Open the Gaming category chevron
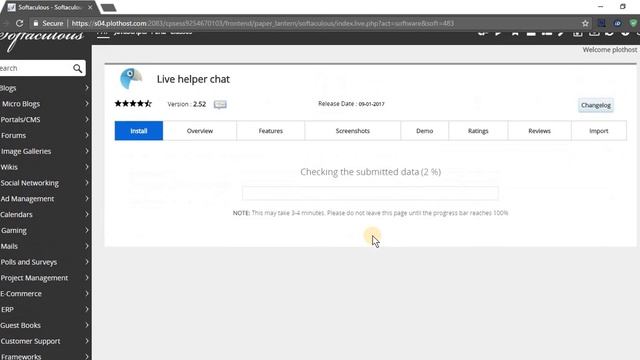Image resolution: width=640 pixels, height=360 pixels. click(87, 230)
